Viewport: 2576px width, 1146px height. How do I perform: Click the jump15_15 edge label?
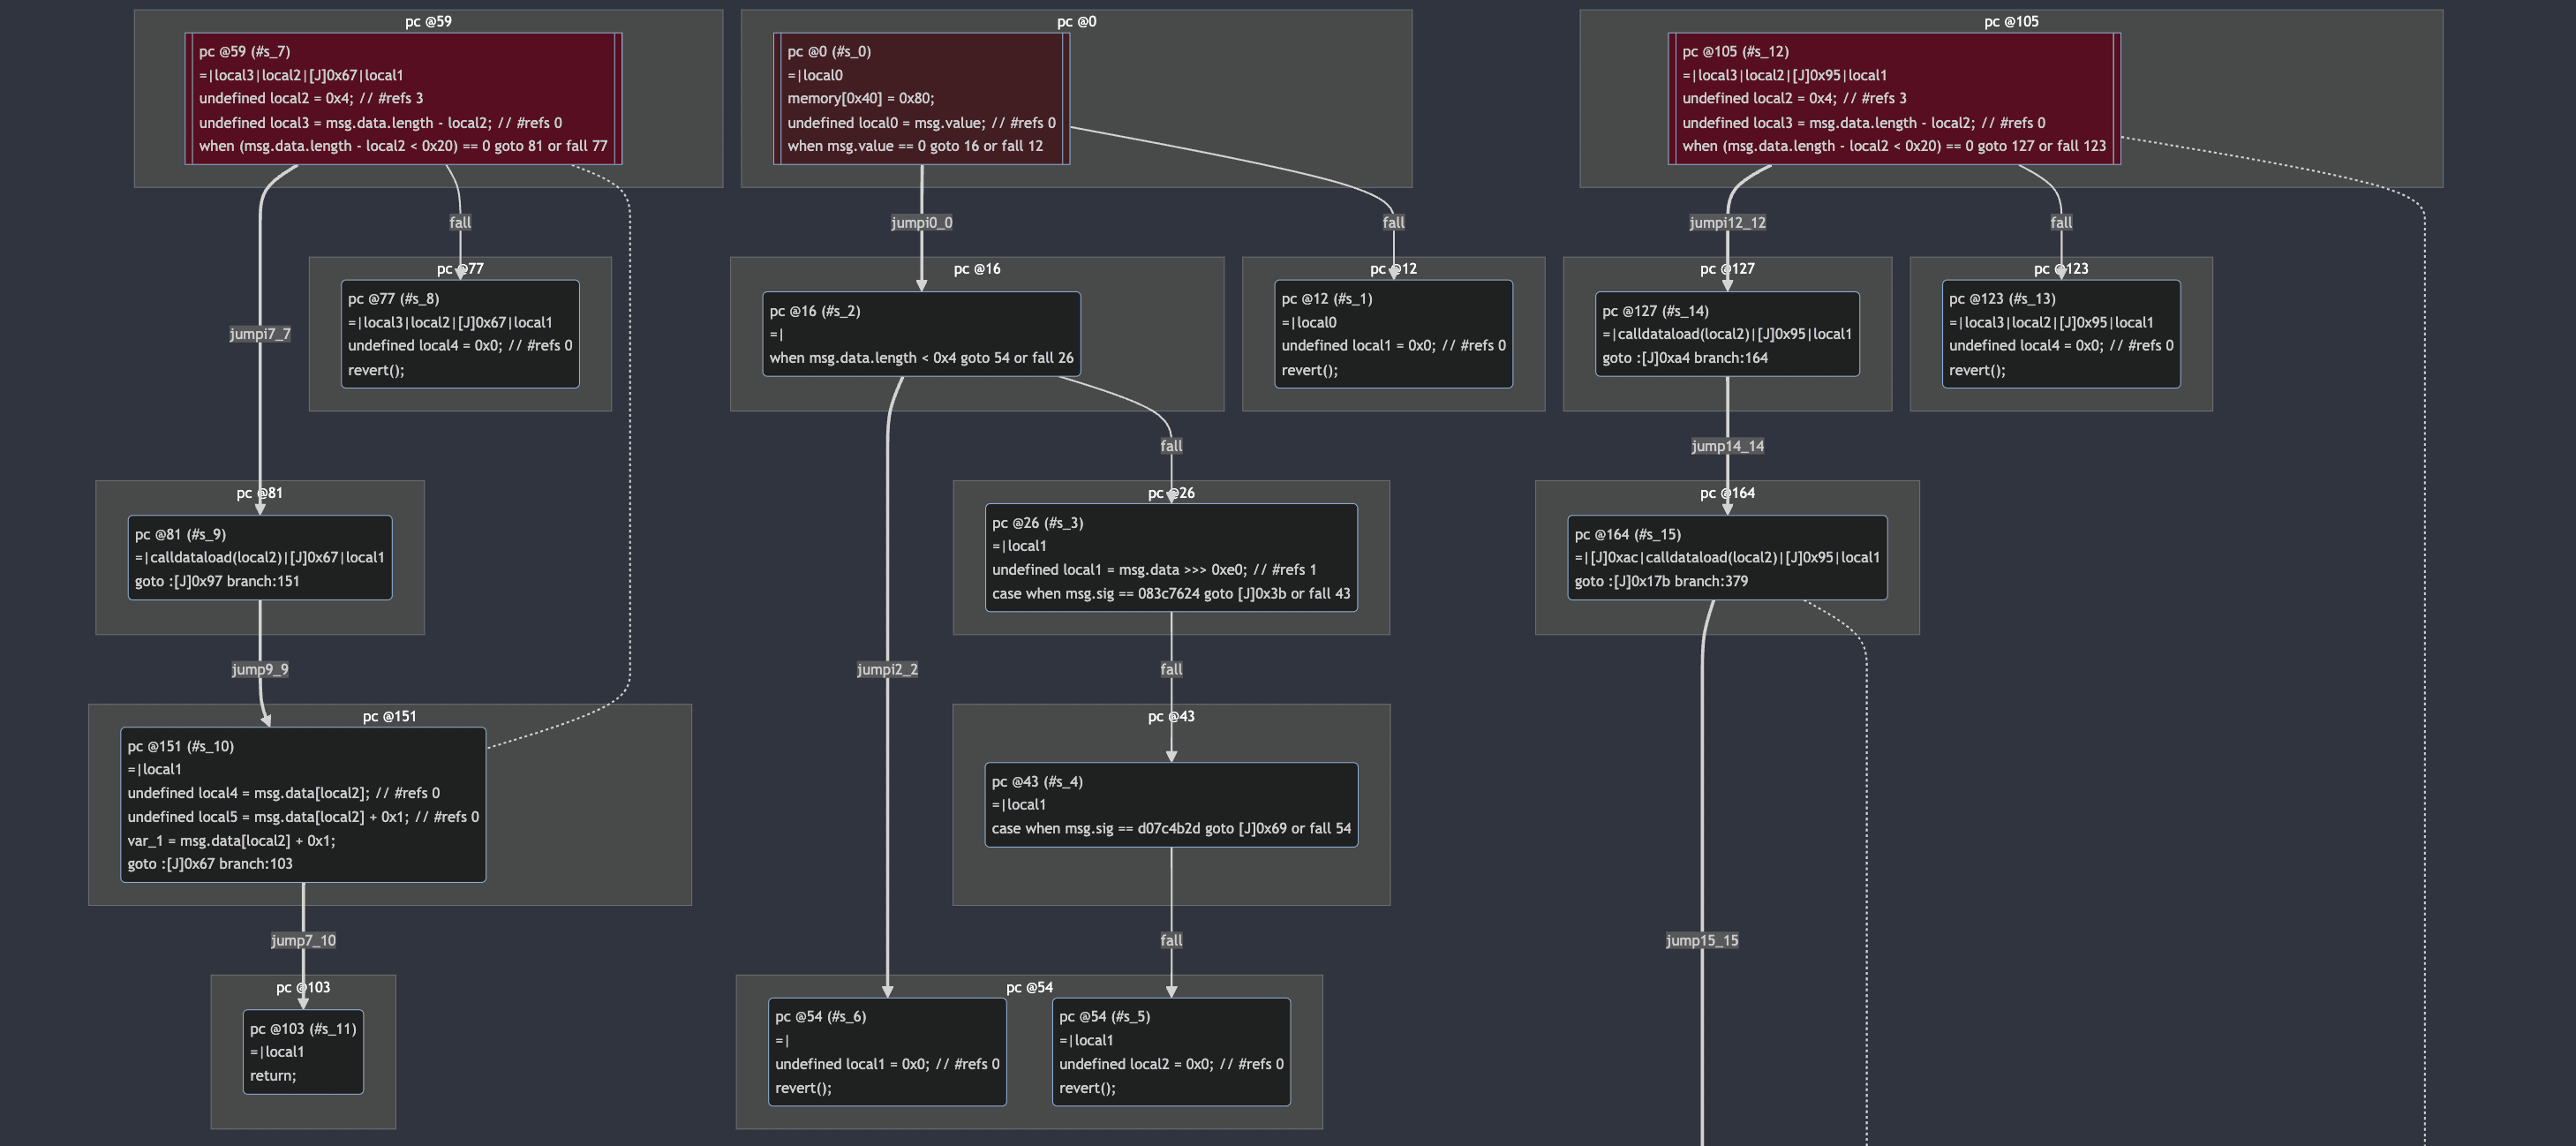1702,940
